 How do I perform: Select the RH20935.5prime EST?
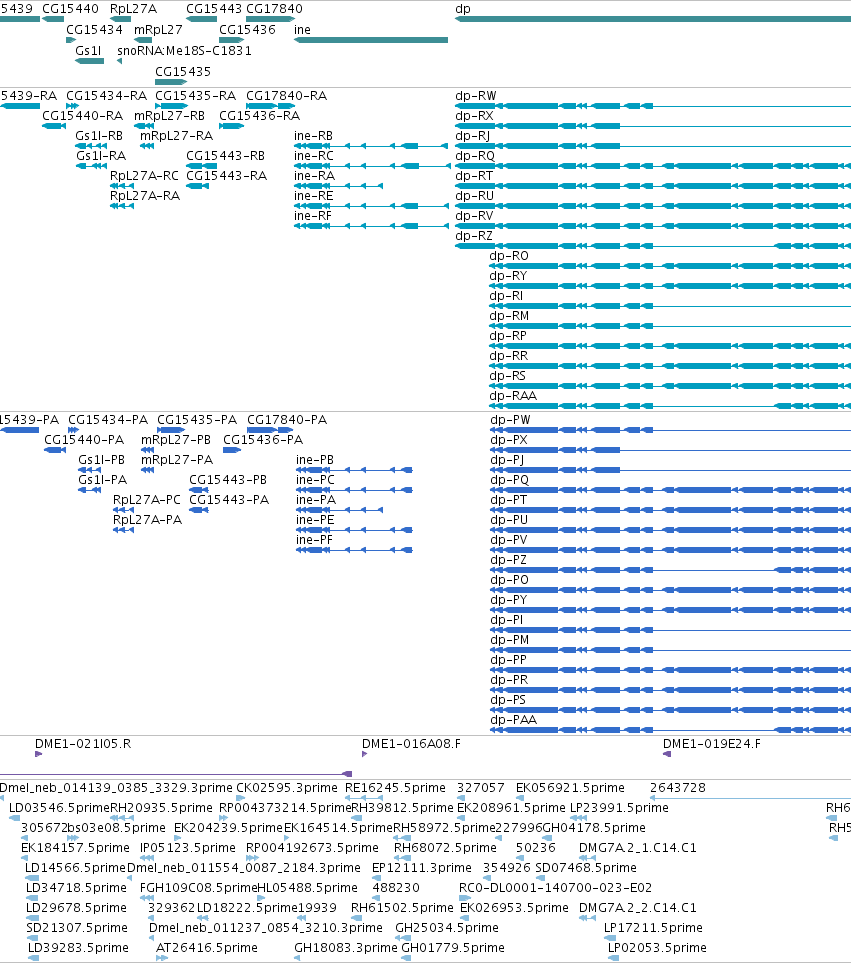tap(122, 818)
